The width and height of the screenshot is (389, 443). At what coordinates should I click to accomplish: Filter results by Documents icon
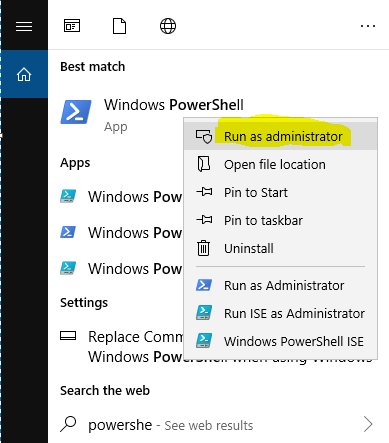tap(119, 26)
